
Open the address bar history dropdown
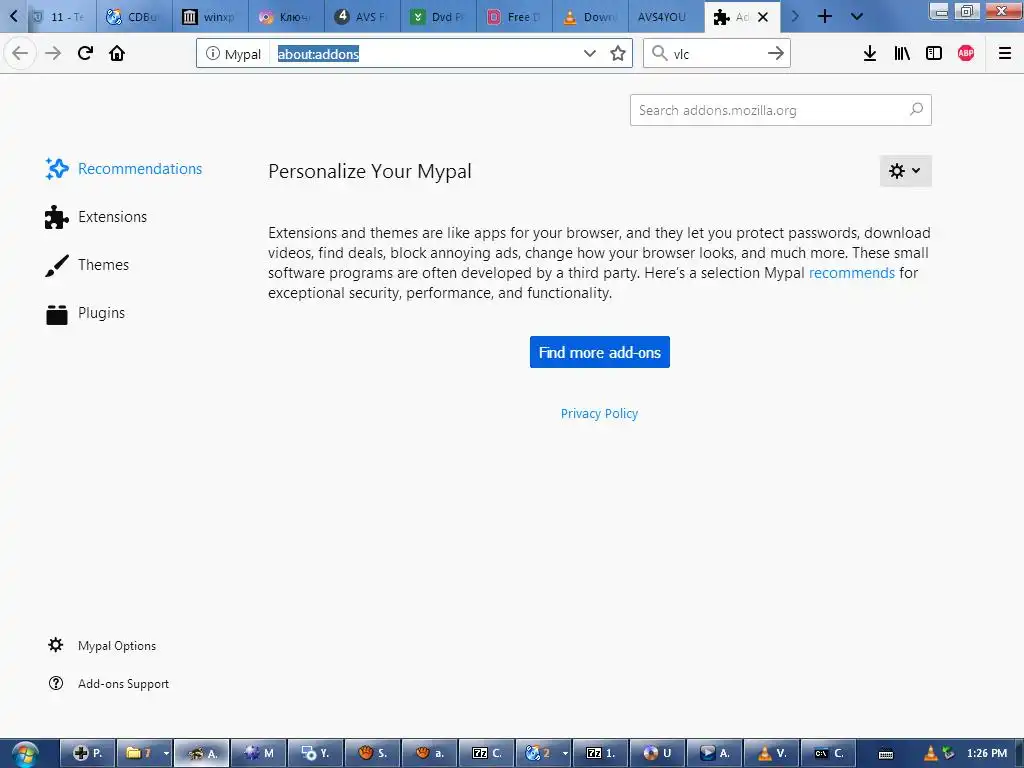pyautogui.click(x=590, y=54)
